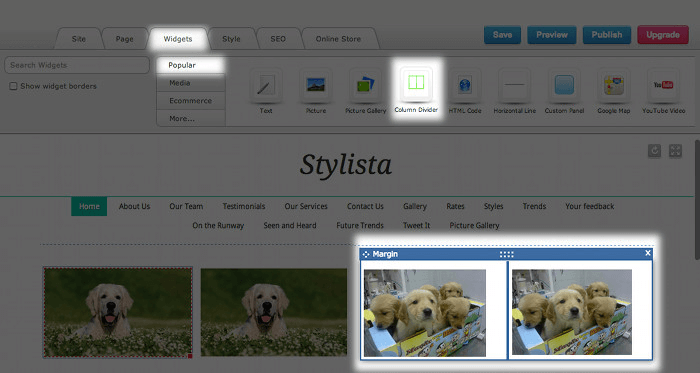Open the Trends navigation link
The height and width of the screenshot is (373, 700).
(x=534, y=206)
